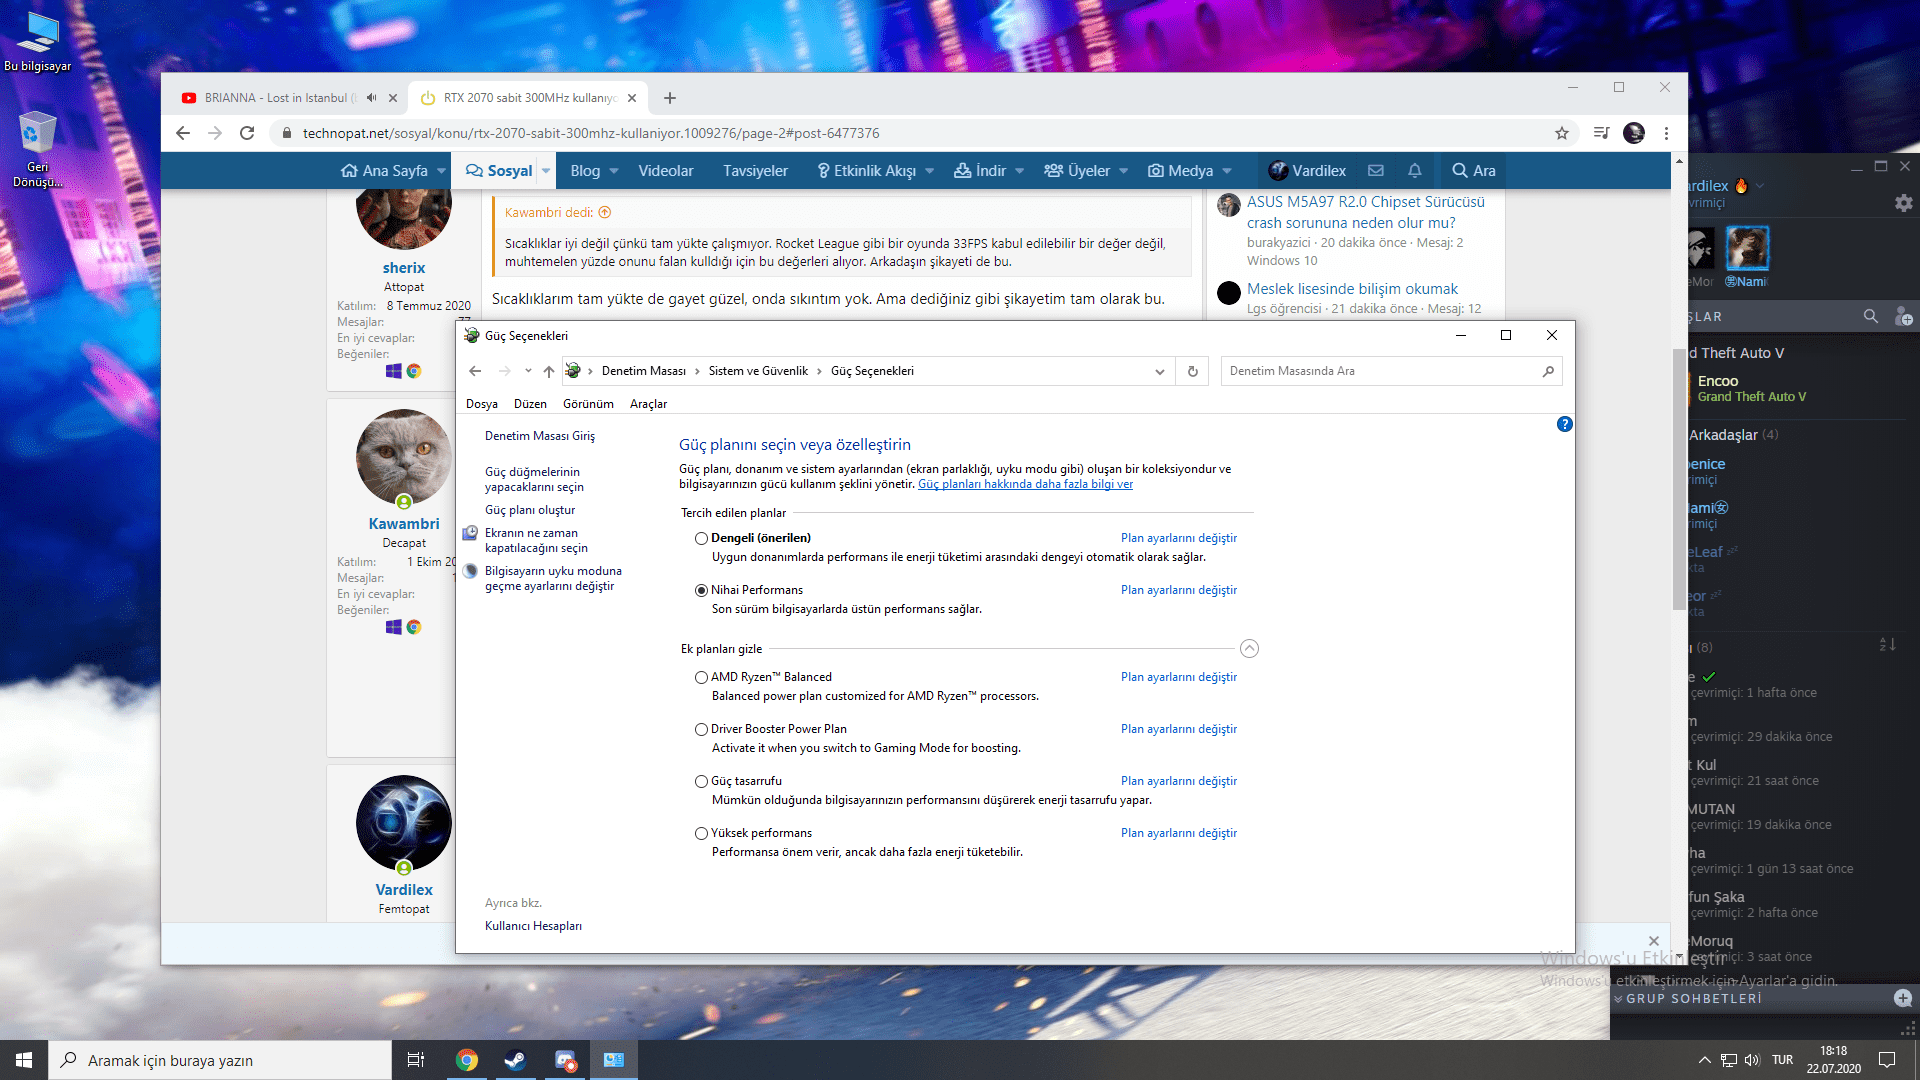The width and height of the screenshot is (1920, 1080).
Task: Mute the BRIANNA YouTube tab audio
Action: [371, 98]
